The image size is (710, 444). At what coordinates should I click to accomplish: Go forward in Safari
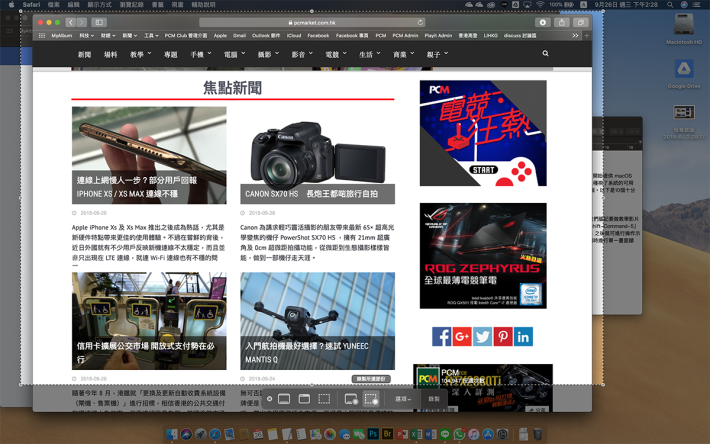[x=82, y=22]
